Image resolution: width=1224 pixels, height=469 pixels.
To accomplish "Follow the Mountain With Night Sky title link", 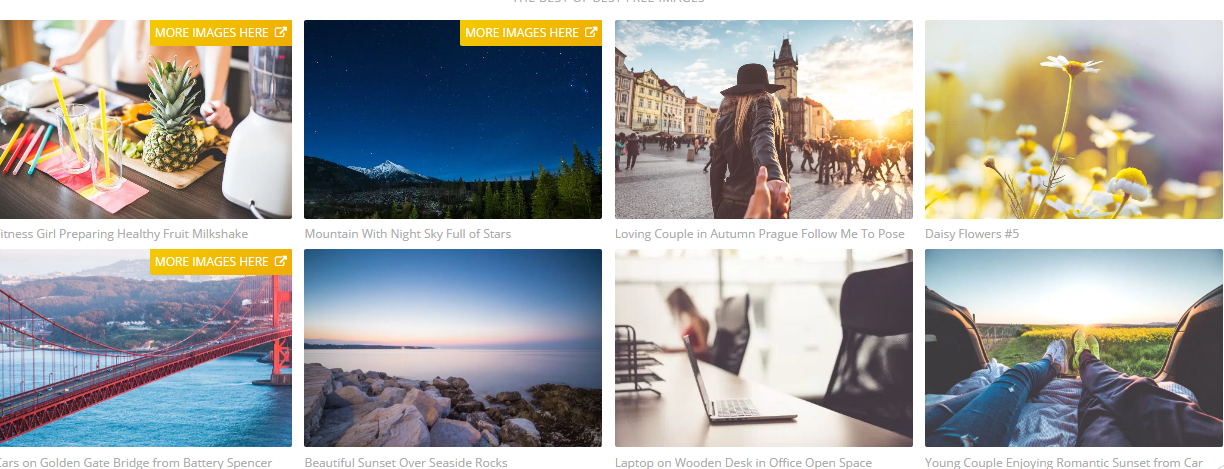I will [x=407, y=234].
